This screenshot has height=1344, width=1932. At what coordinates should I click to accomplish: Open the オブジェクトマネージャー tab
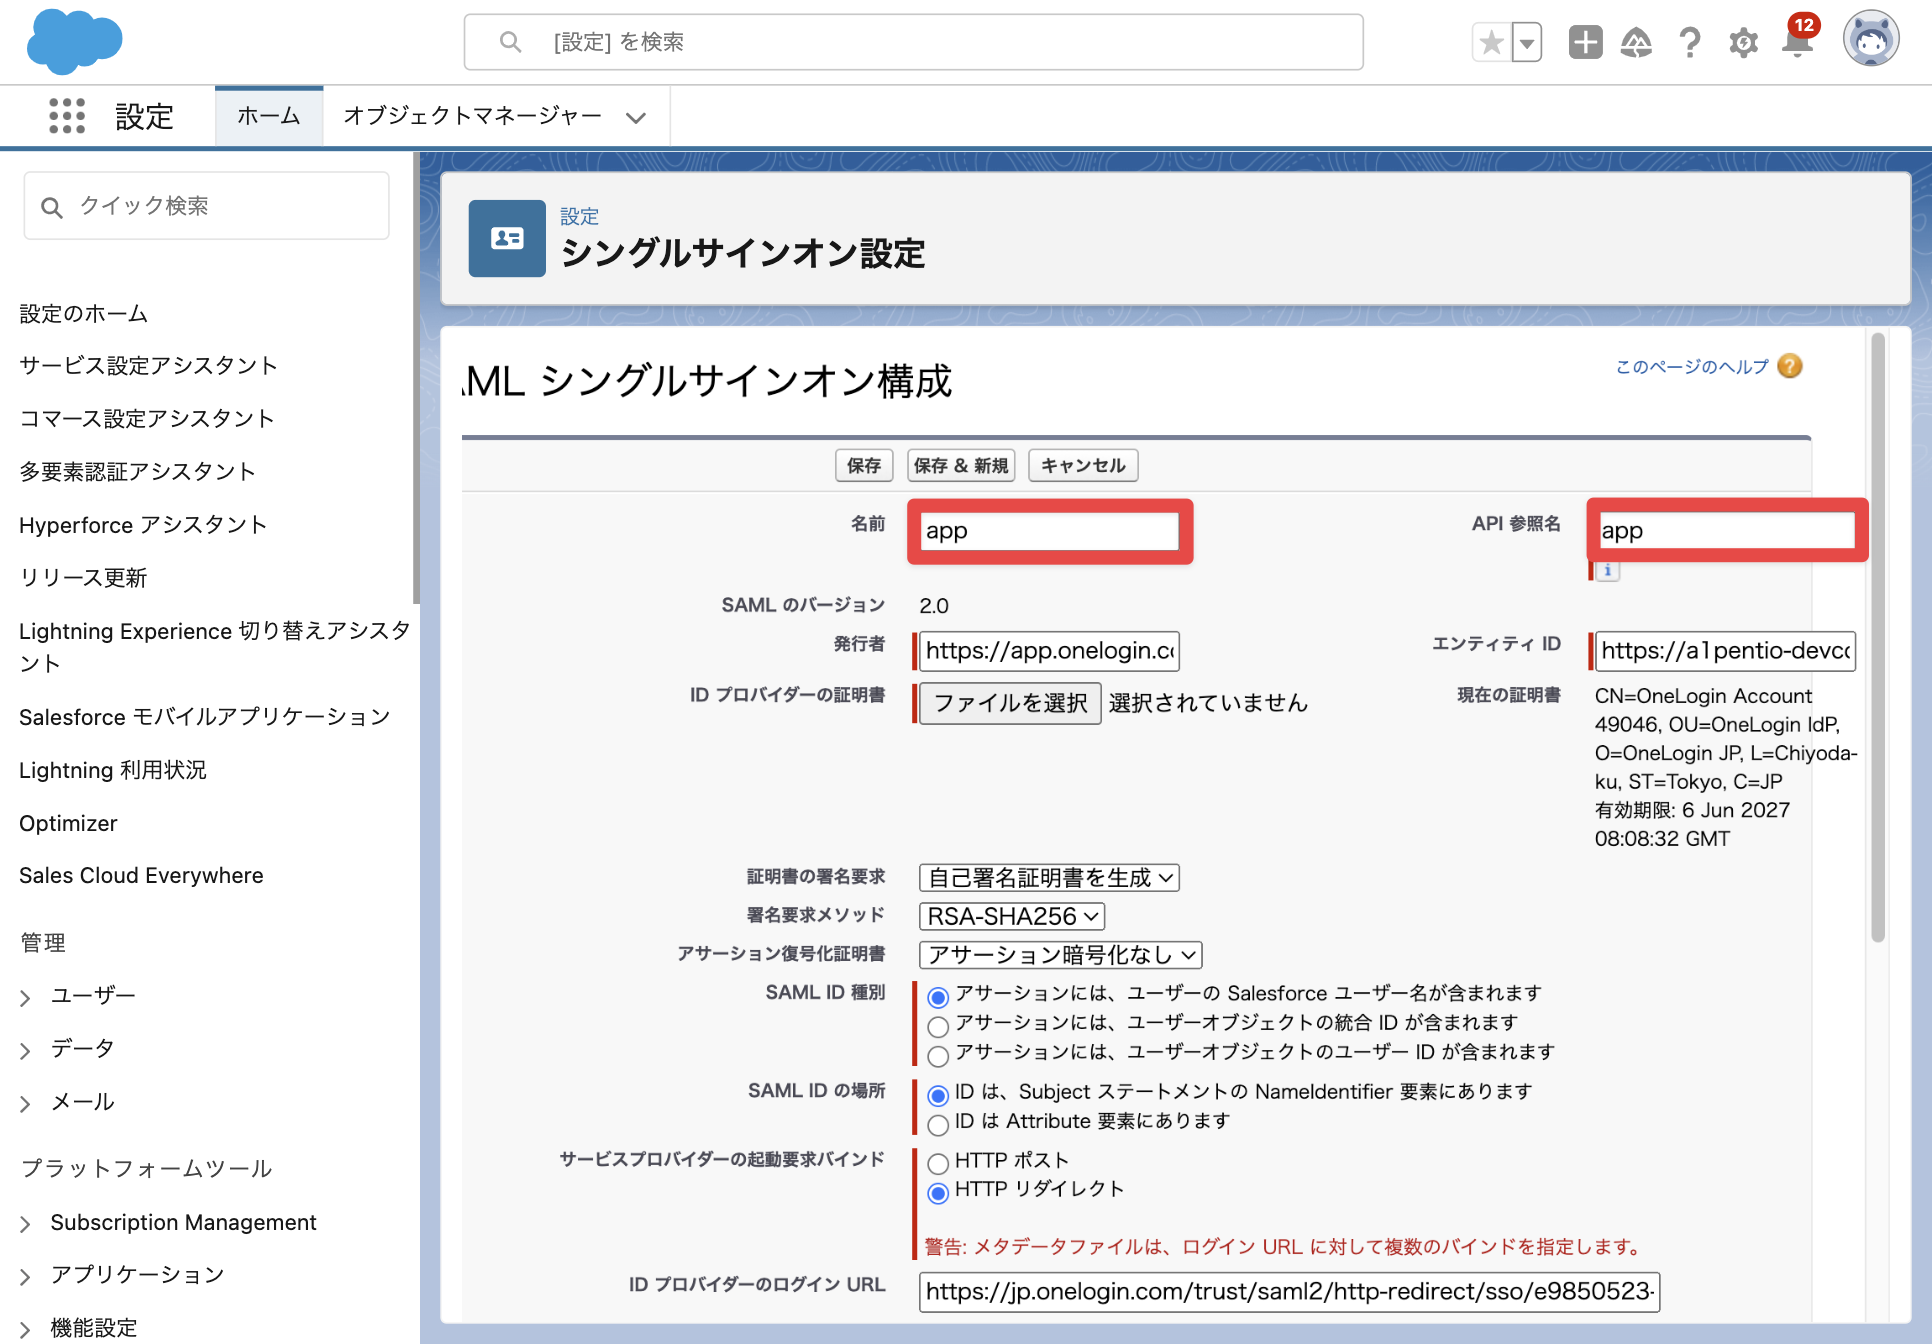tap(495, 116)
